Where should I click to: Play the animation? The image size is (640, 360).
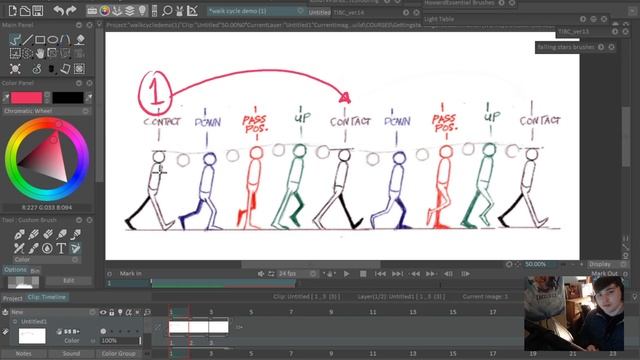pyautogui.click(x=347, y=274)
